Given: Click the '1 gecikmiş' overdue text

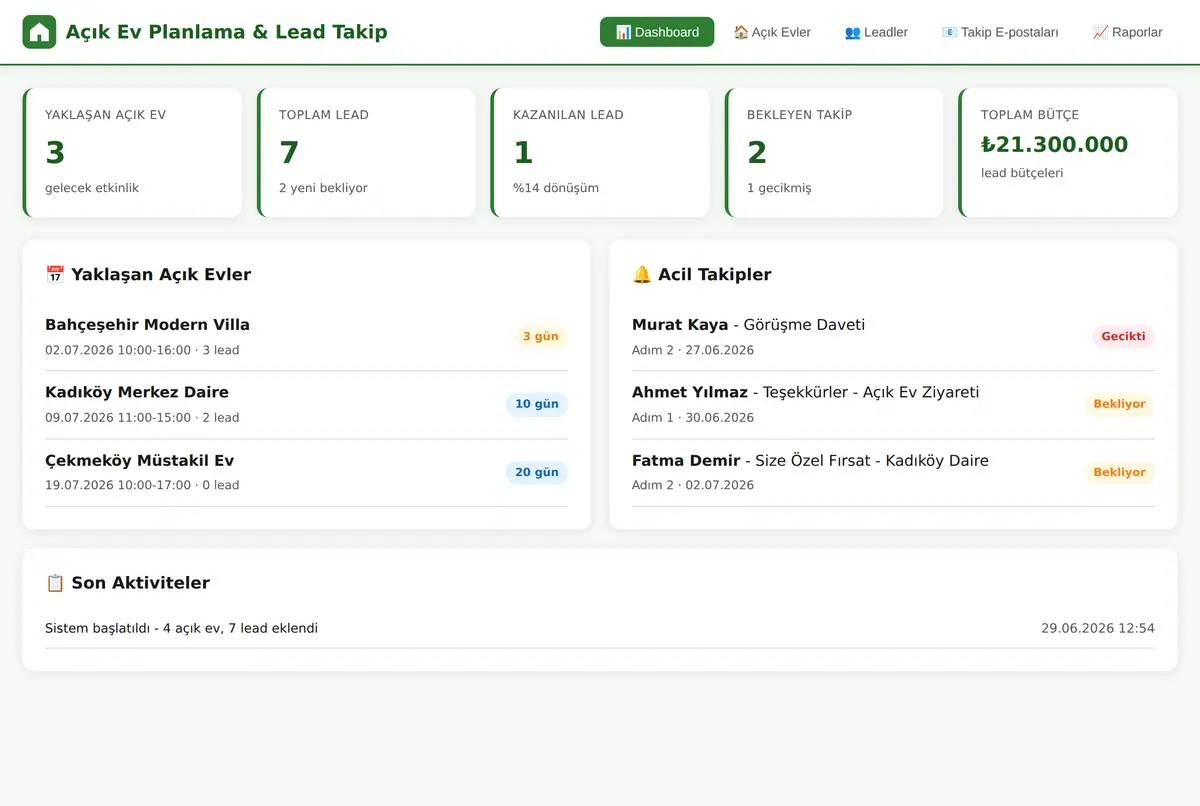Looking at the screenshot, I should (x=779, y=188).
